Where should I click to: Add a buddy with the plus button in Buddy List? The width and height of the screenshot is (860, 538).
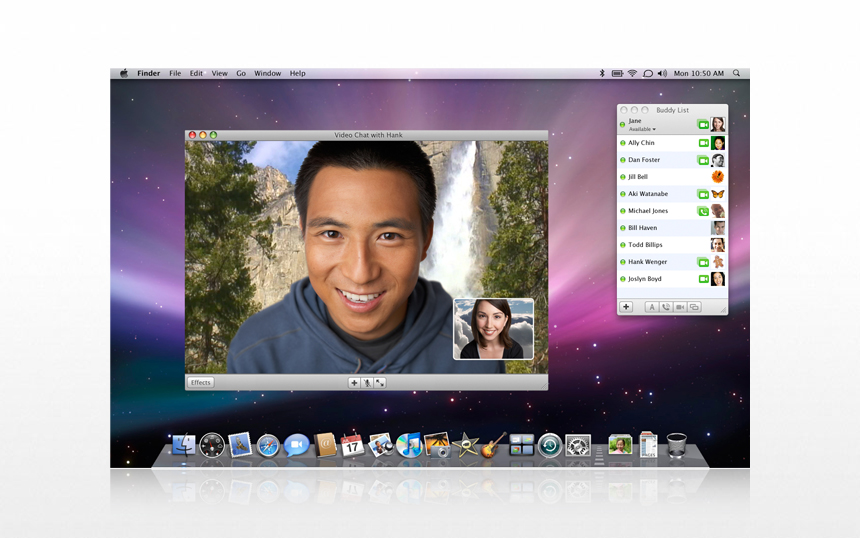tap(626, 307)
